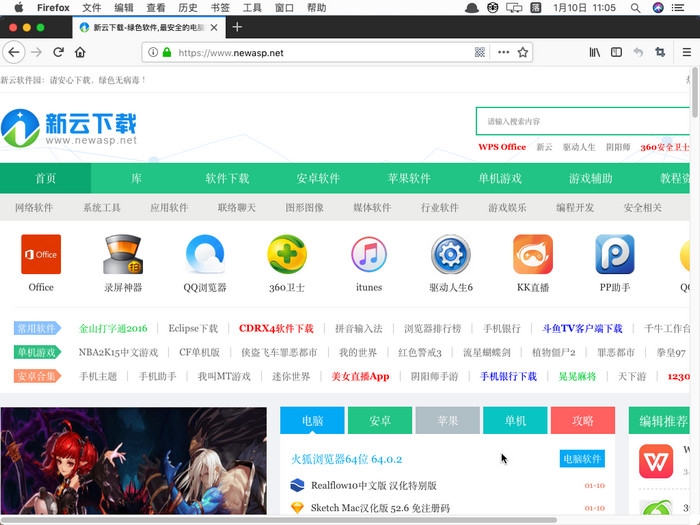Image resolution: width=700 pixels, height=525 pixels.
Task: Switch to the 安卓 content tab
Action: click(380, 420)
